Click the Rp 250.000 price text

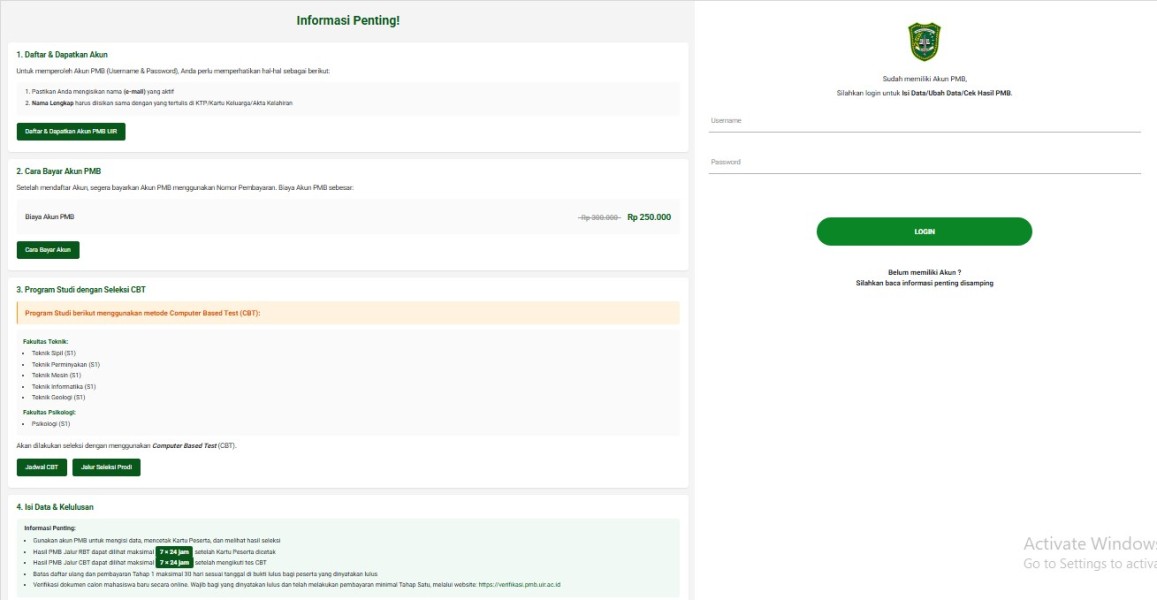[x=649, y=217]
